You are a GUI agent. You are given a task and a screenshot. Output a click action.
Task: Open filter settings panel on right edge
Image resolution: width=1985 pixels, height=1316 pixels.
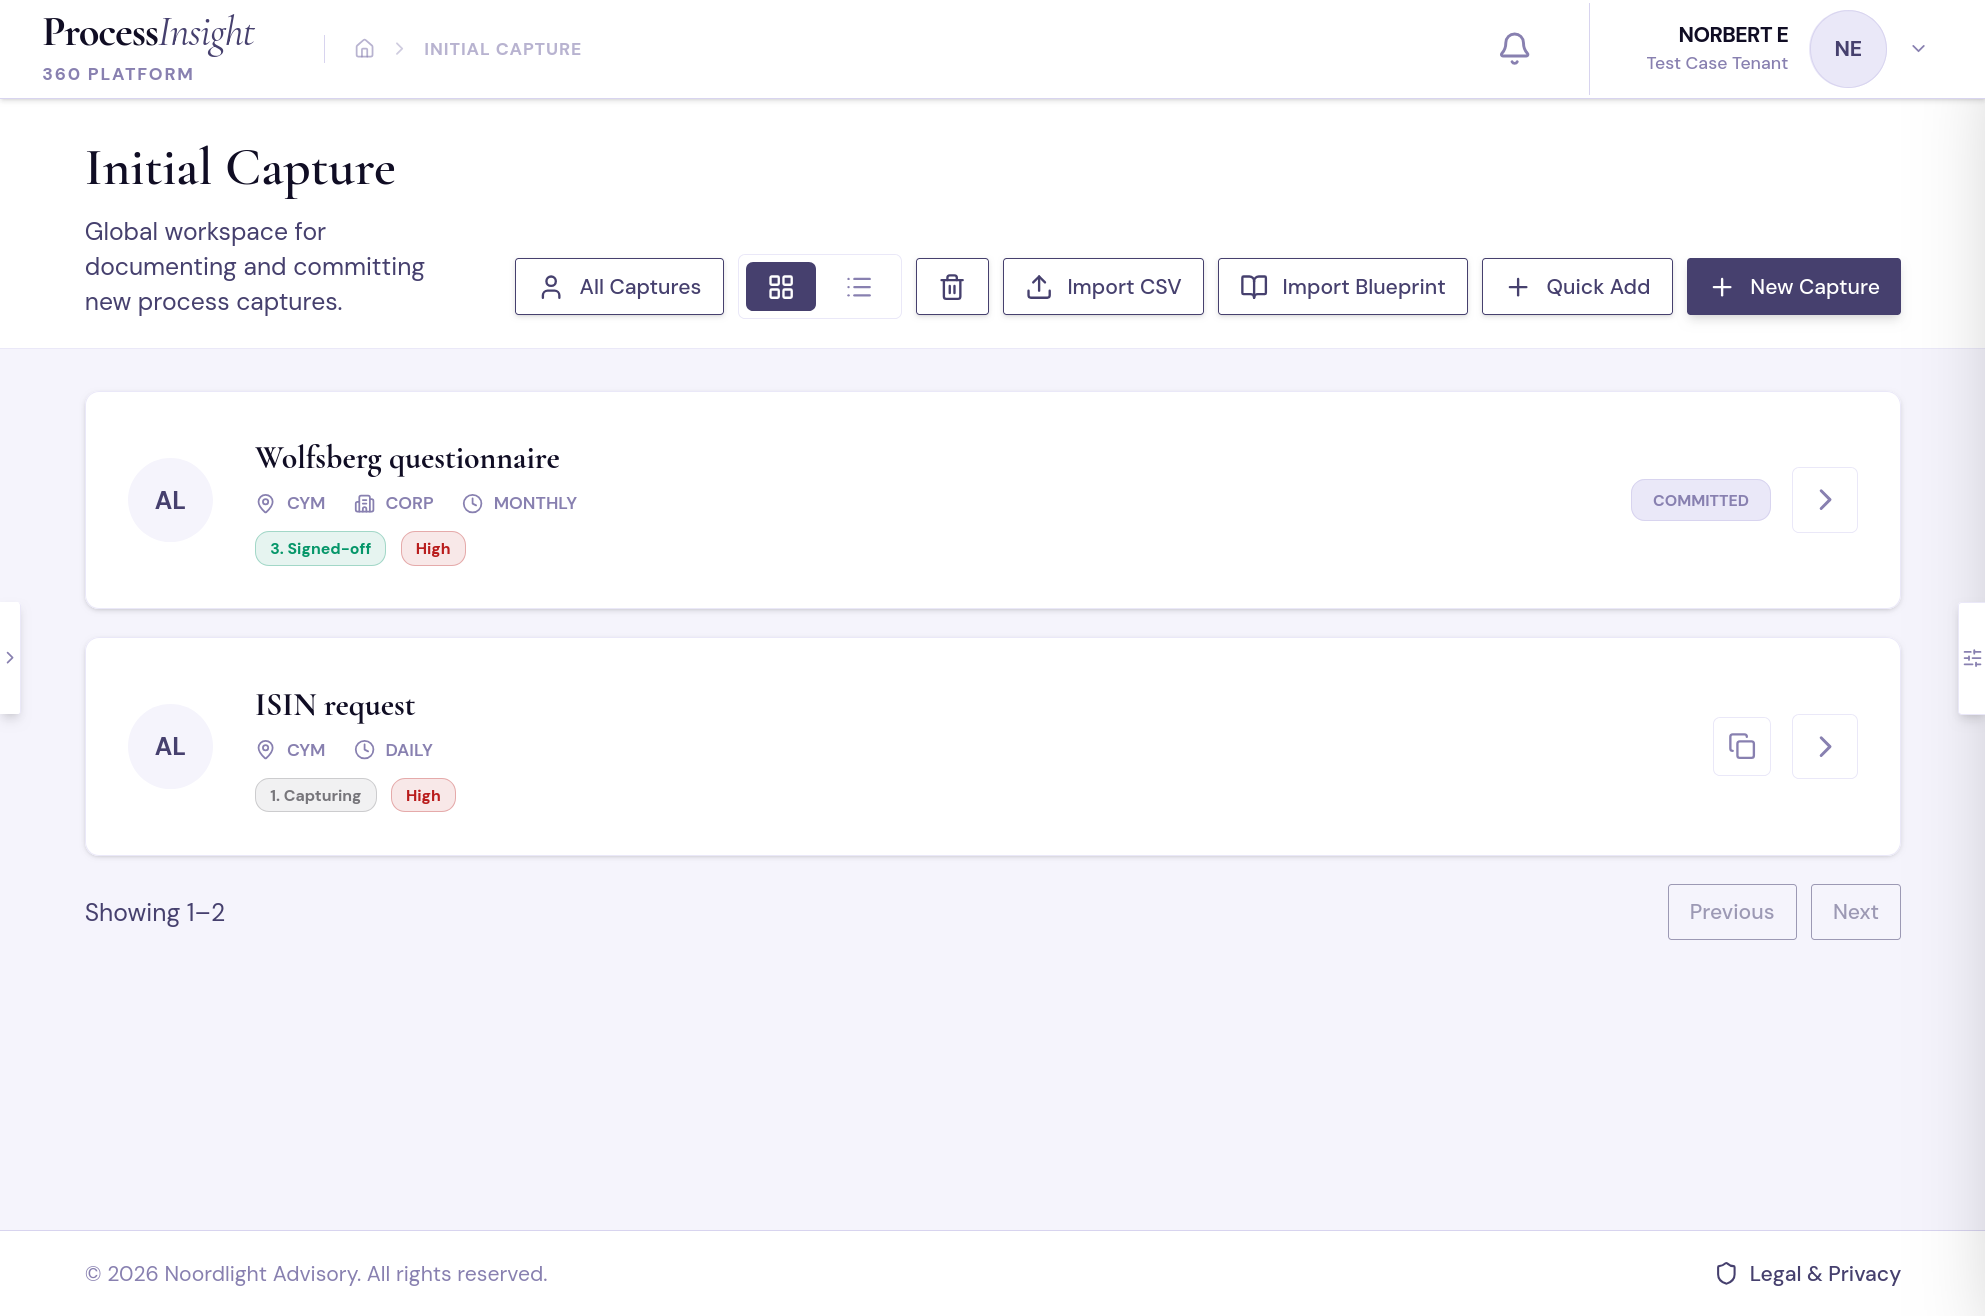[x=1971, y=658]
